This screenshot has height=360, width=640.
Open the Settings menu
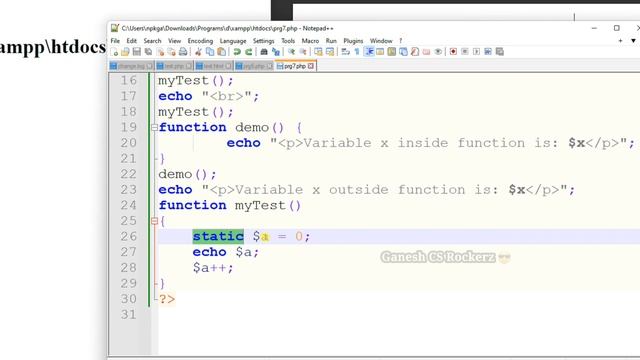coord(263,41)
